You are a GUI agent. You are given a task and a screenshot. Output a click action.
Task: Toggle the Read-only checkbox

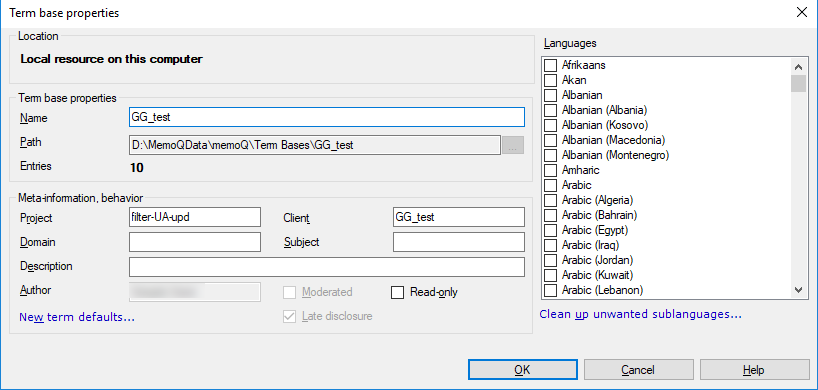tap(398, 292)
